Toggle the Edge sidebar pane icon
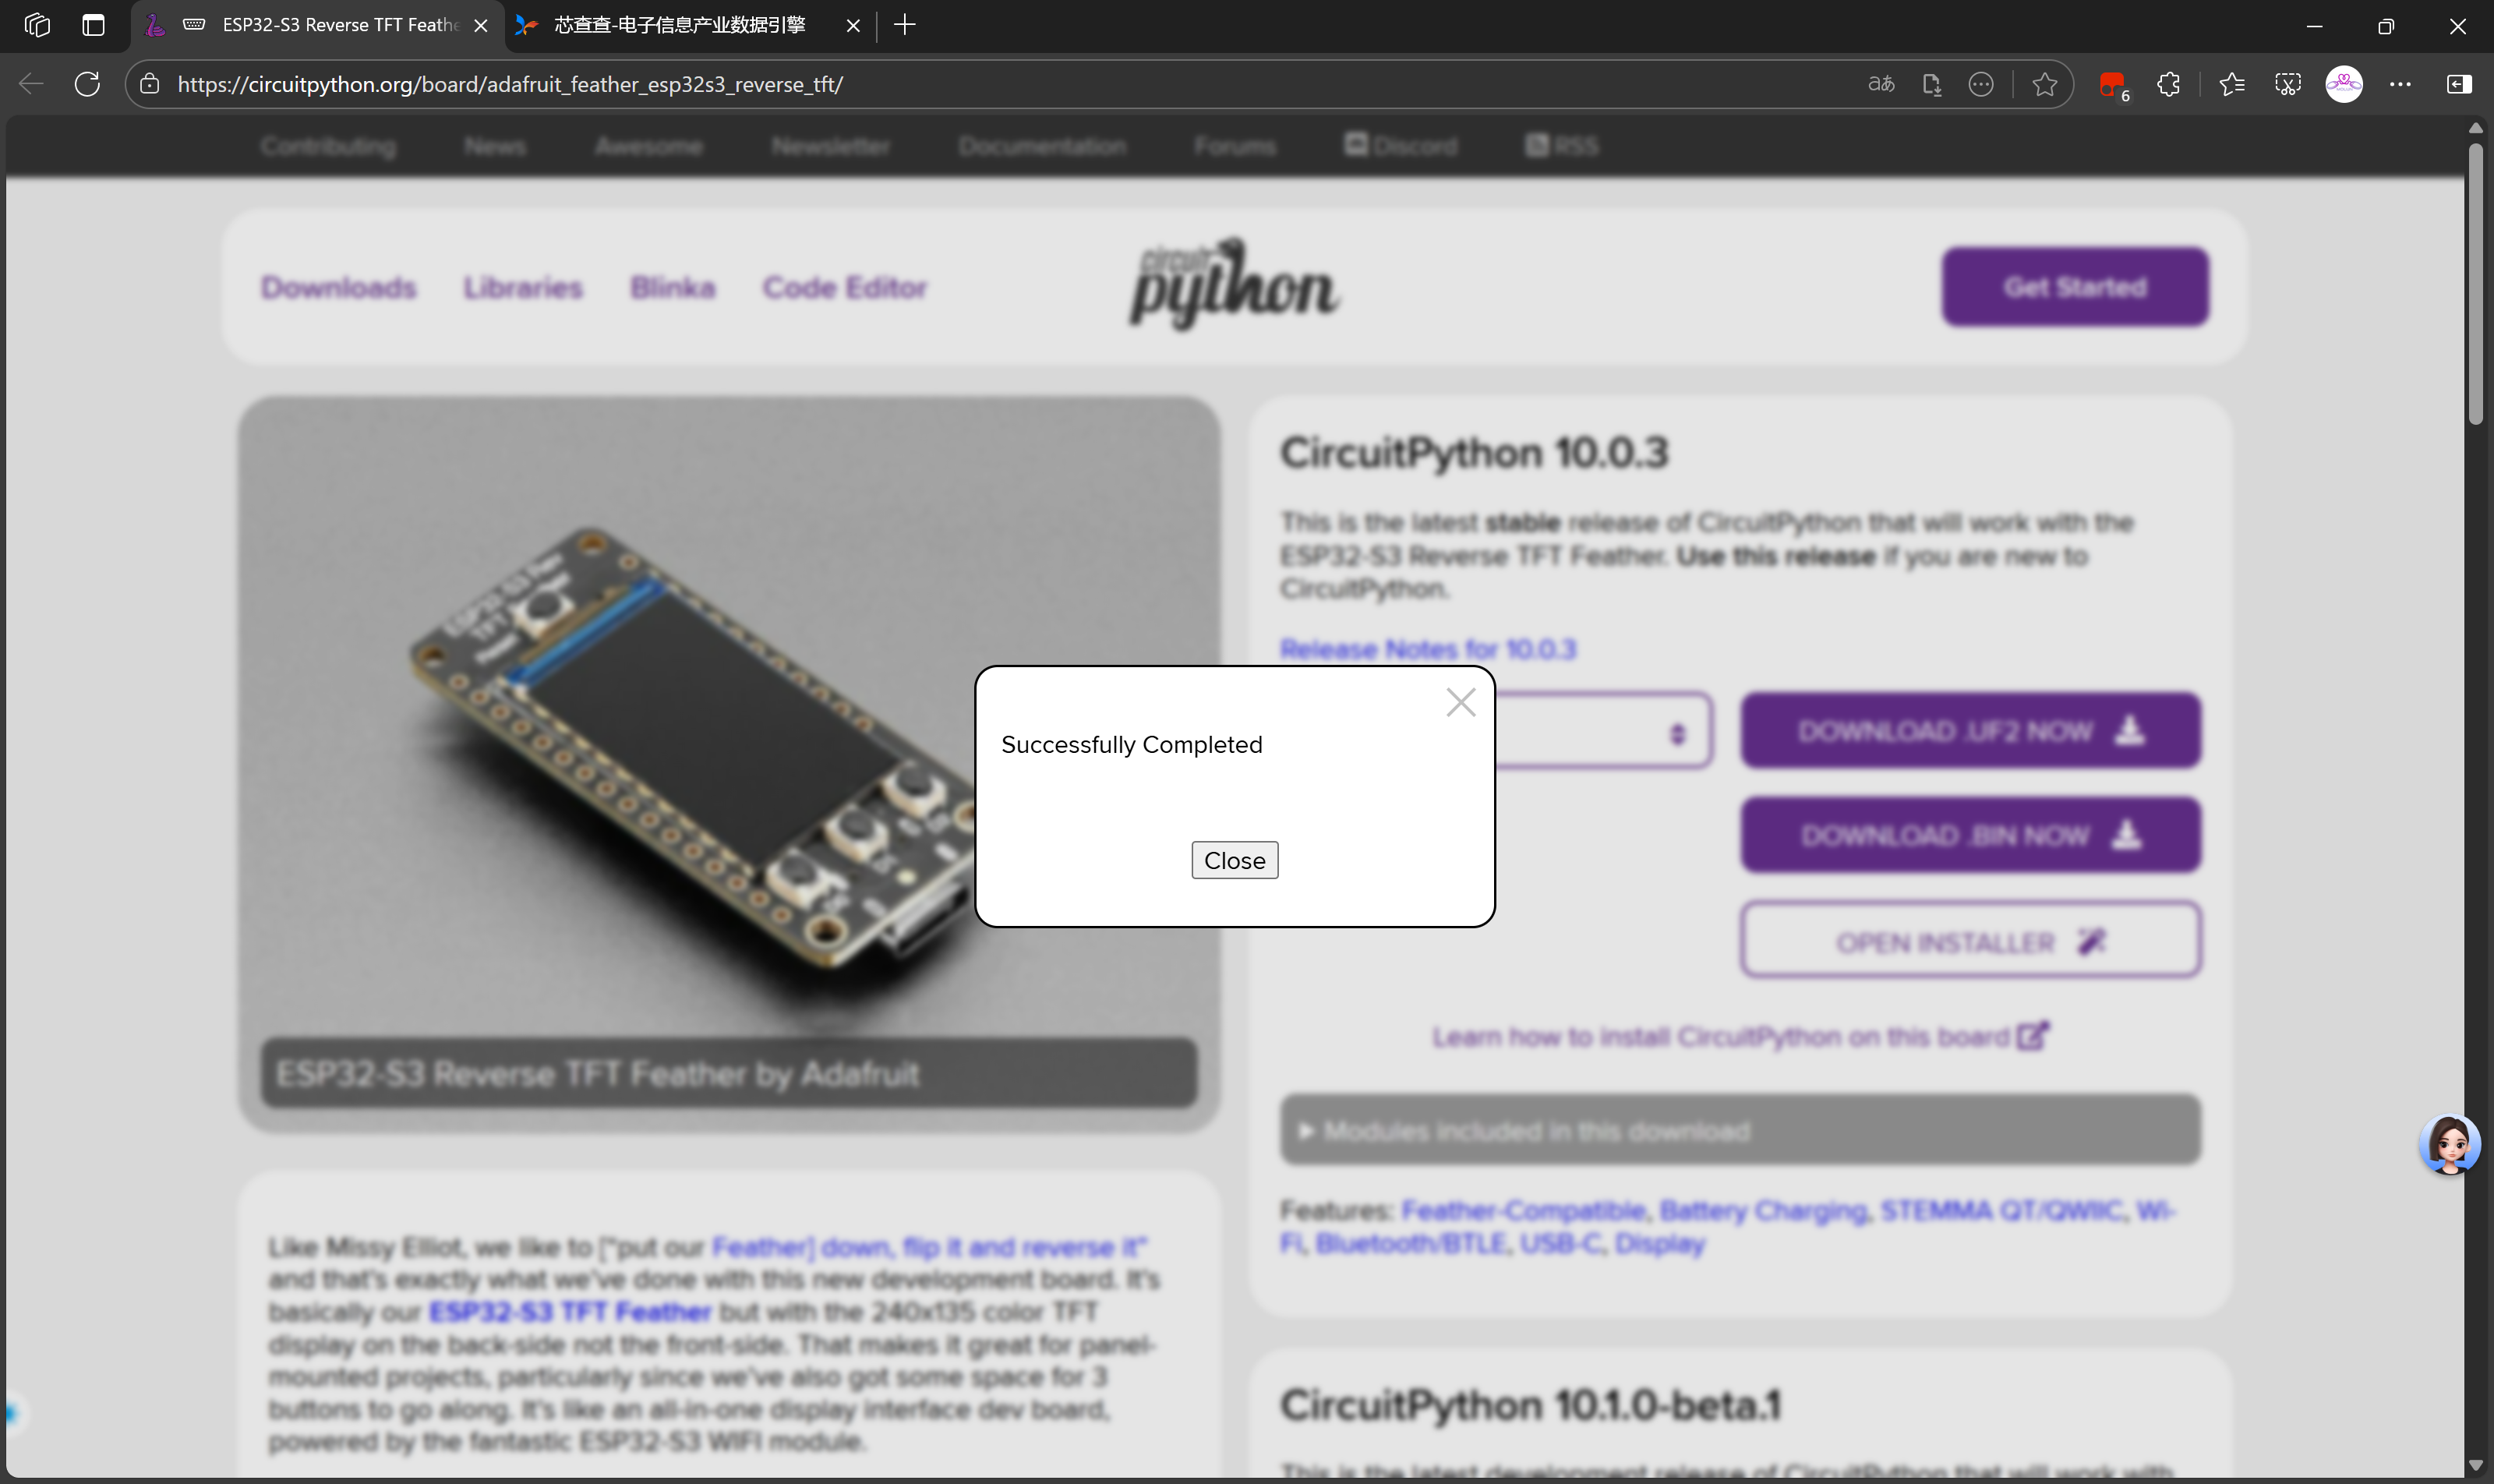This screenshot has width=2494, height=1484. tap(2459, 84)
